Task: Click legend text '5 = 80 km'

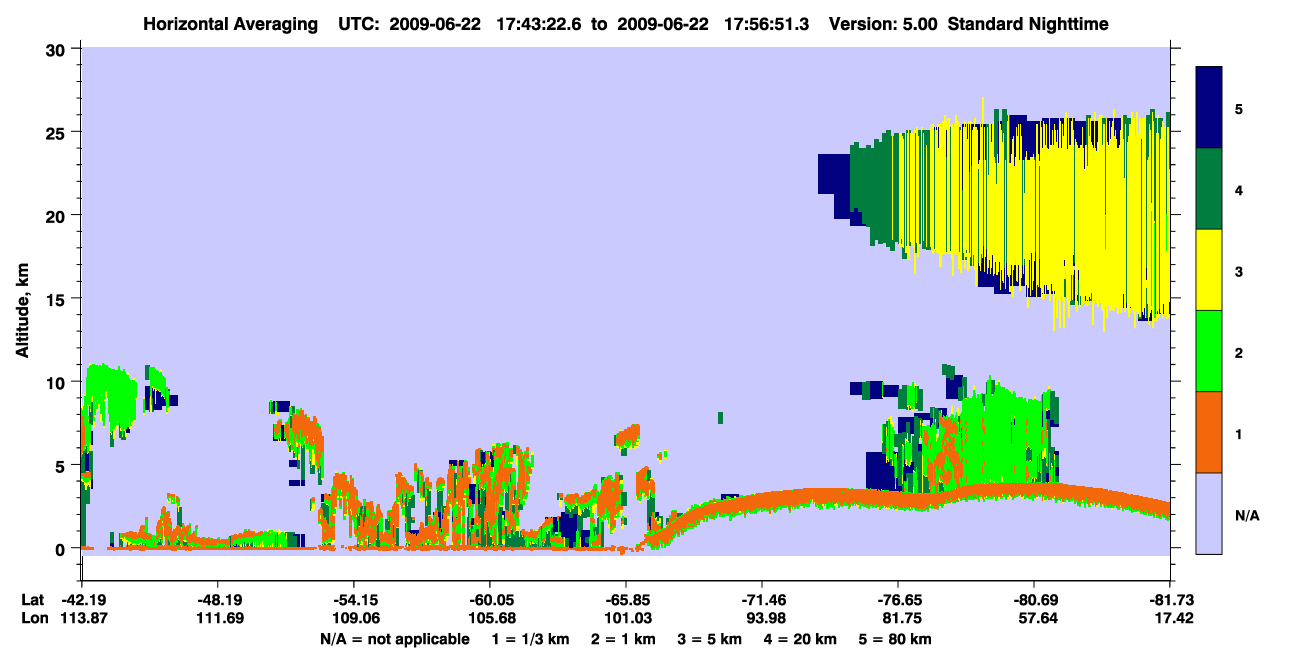Action: coord(897,639)
